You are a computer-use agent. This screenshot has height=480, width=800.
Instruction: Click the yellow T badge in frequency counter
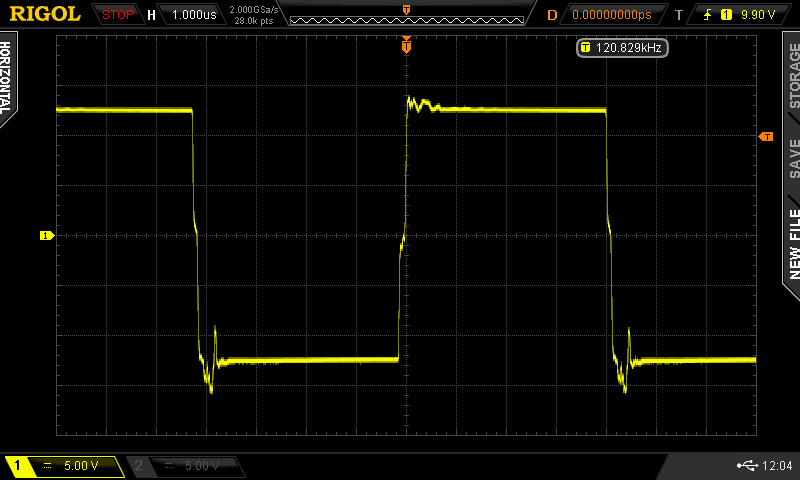[x=585, y=47]
